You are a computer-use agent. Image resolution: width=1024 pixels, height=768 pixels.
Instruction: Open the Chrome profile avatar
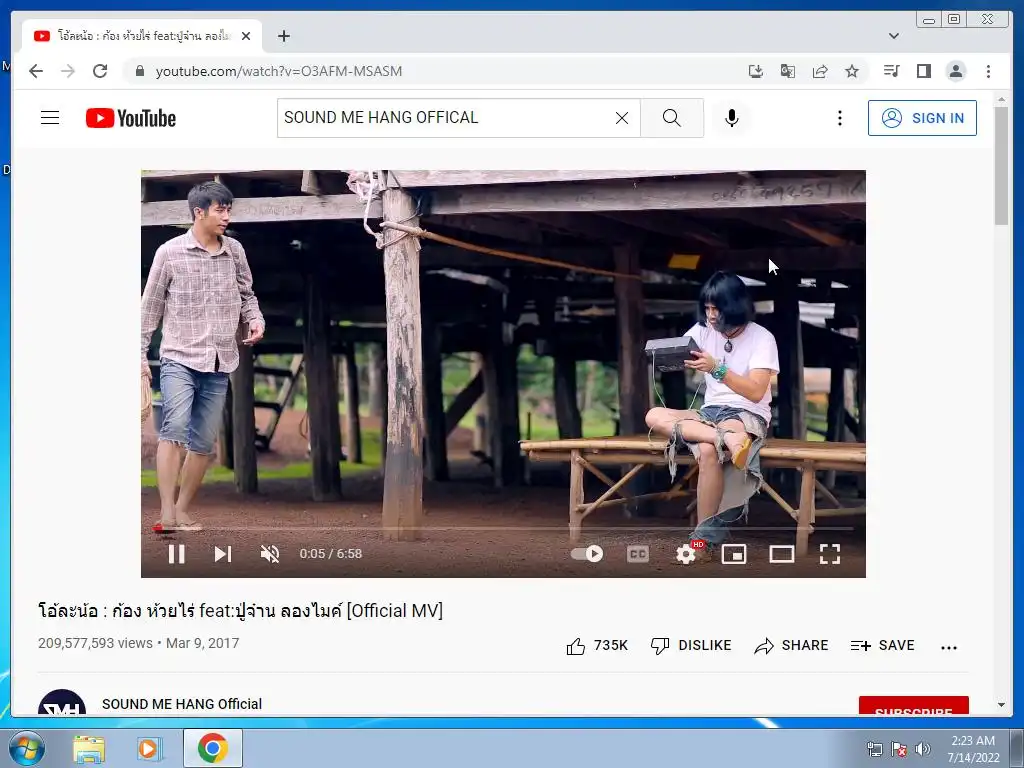[956, 71]
